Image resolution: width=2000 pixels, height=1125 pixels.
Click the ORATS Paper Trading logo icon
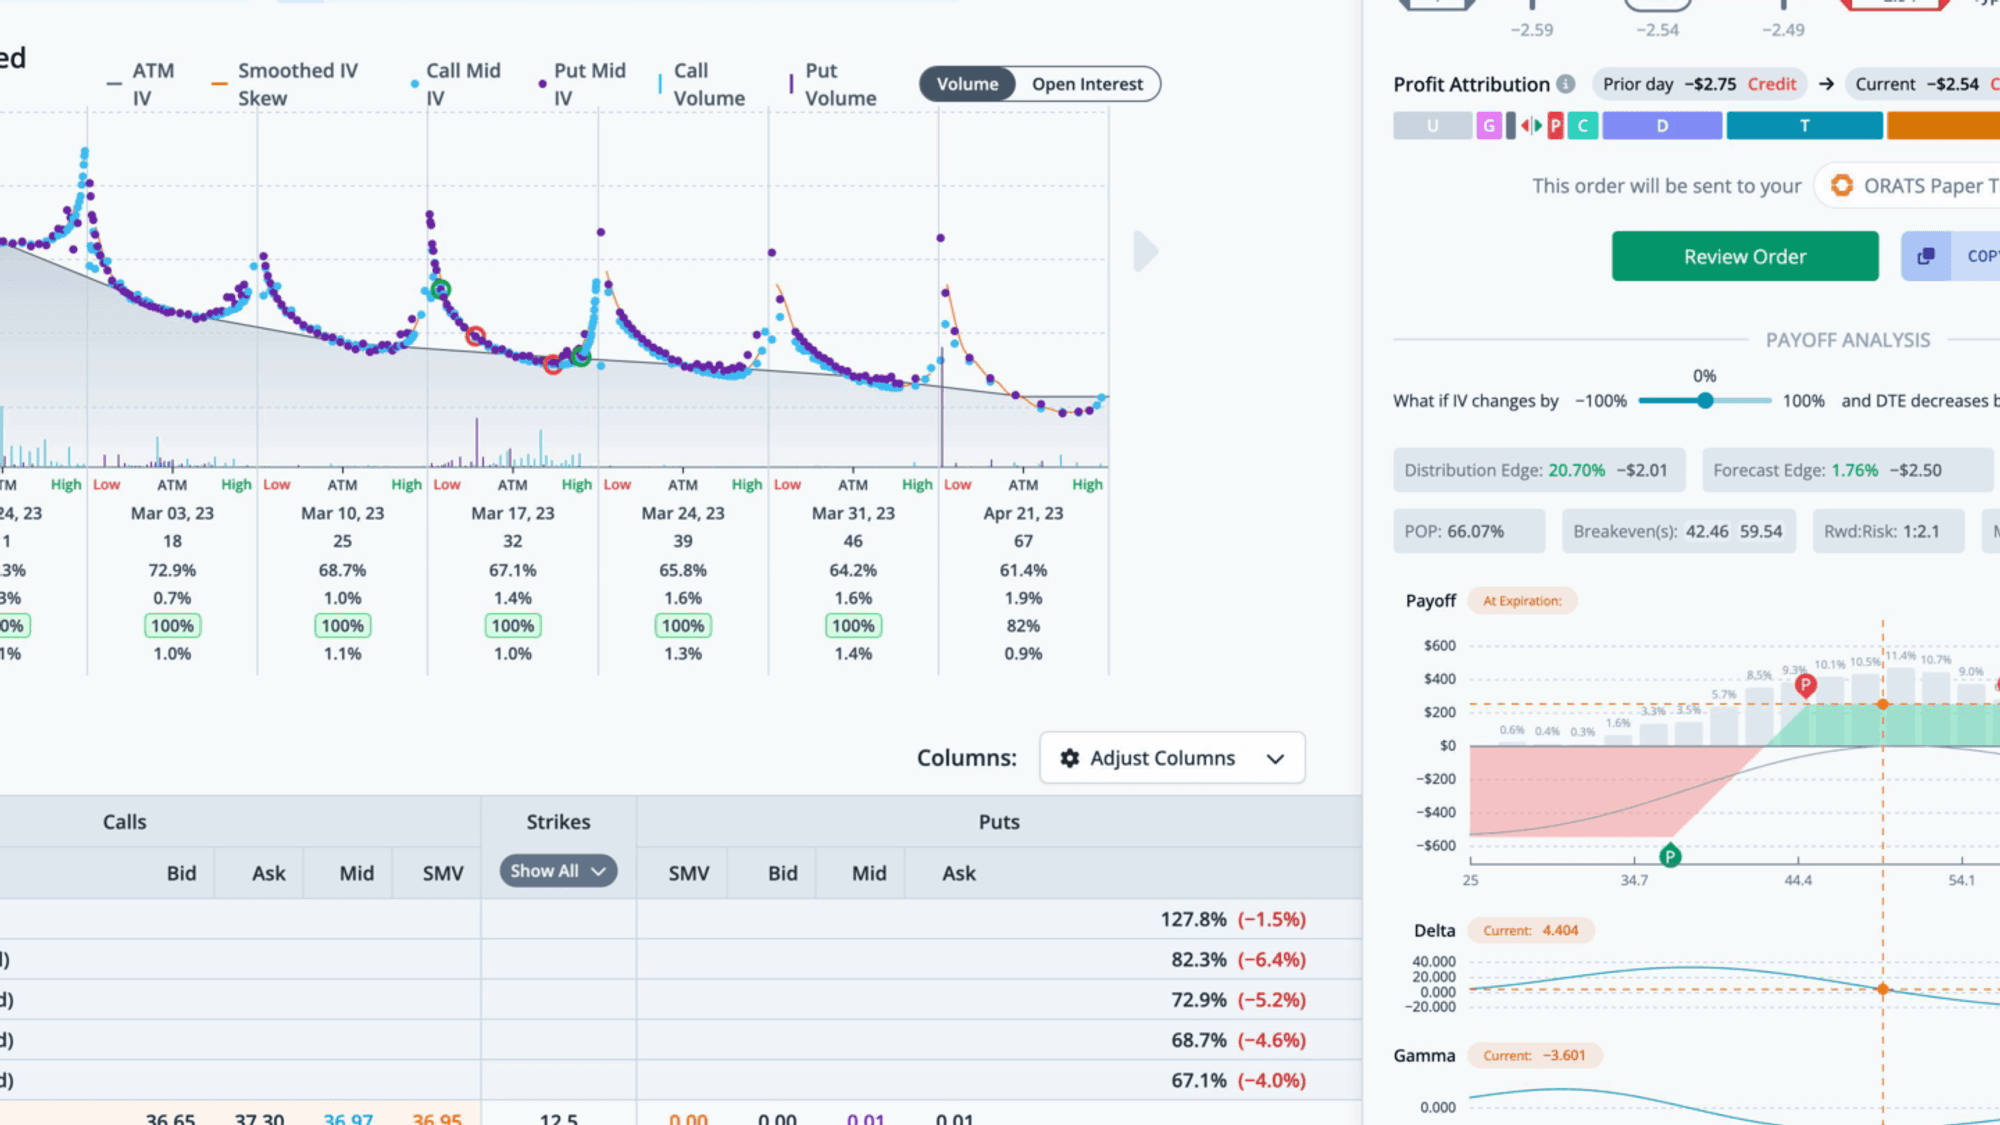pos(1841,186)
